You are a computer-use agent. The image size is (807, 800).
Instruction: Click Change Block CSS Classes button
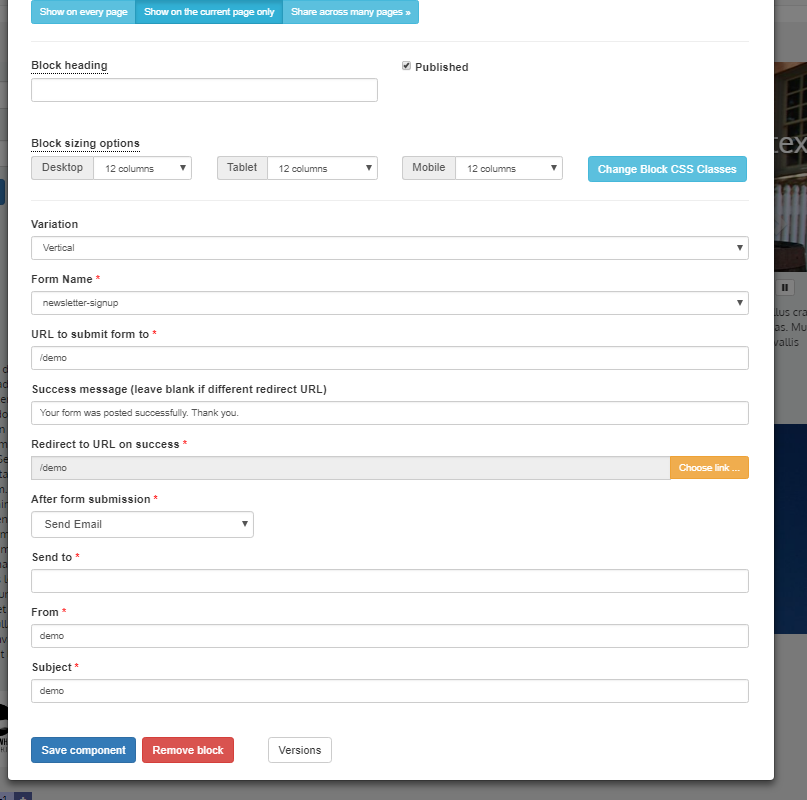pos(667,169)
